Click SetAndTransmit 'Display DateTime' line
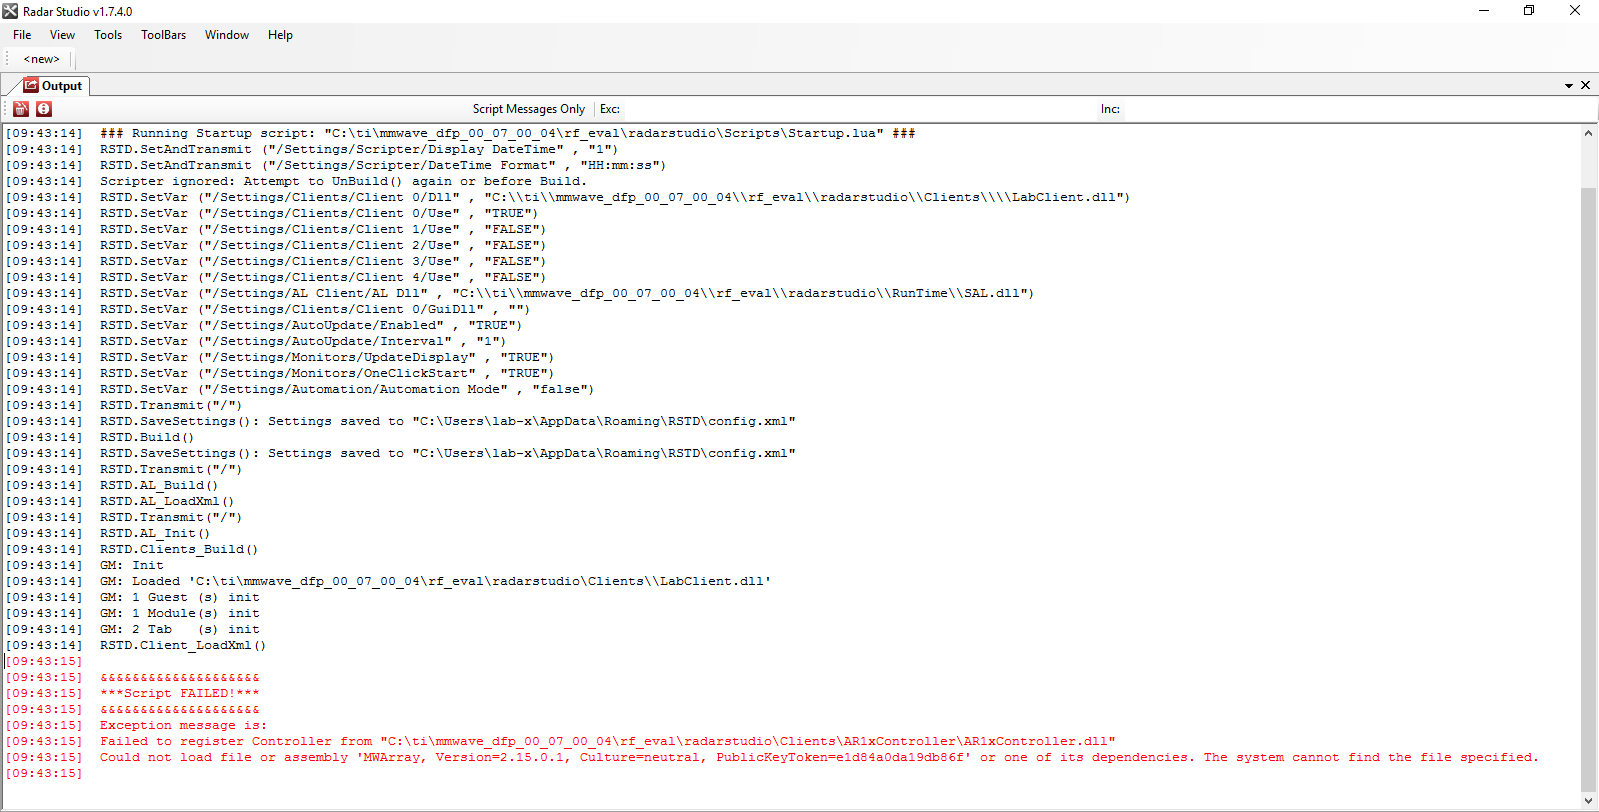The width and height of the screenshot is (1599, 812). coord(359,149)
